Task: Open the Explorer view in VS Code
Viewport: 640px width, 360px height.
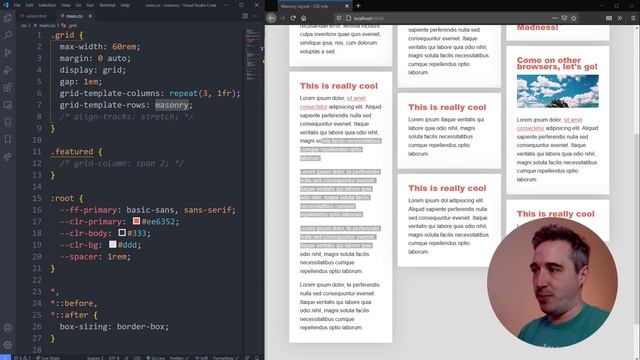Action: pos(7,18)
